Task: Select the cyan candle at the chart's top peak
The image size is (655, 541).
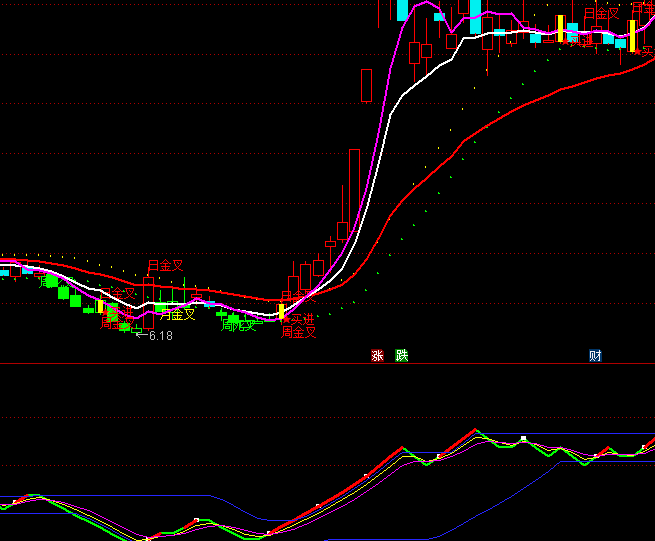Action: click(x=402, y=10)
